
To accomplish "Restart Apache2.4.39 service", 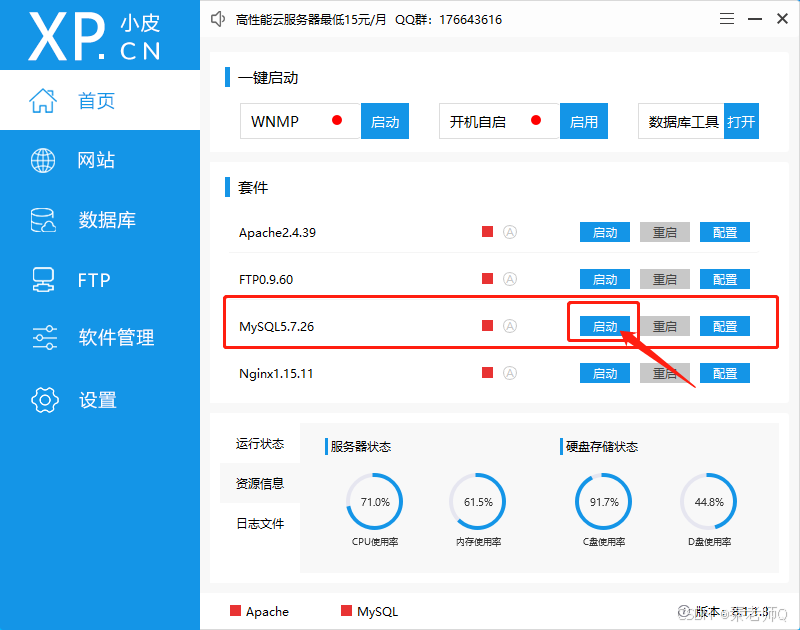I will pos(664,232).
